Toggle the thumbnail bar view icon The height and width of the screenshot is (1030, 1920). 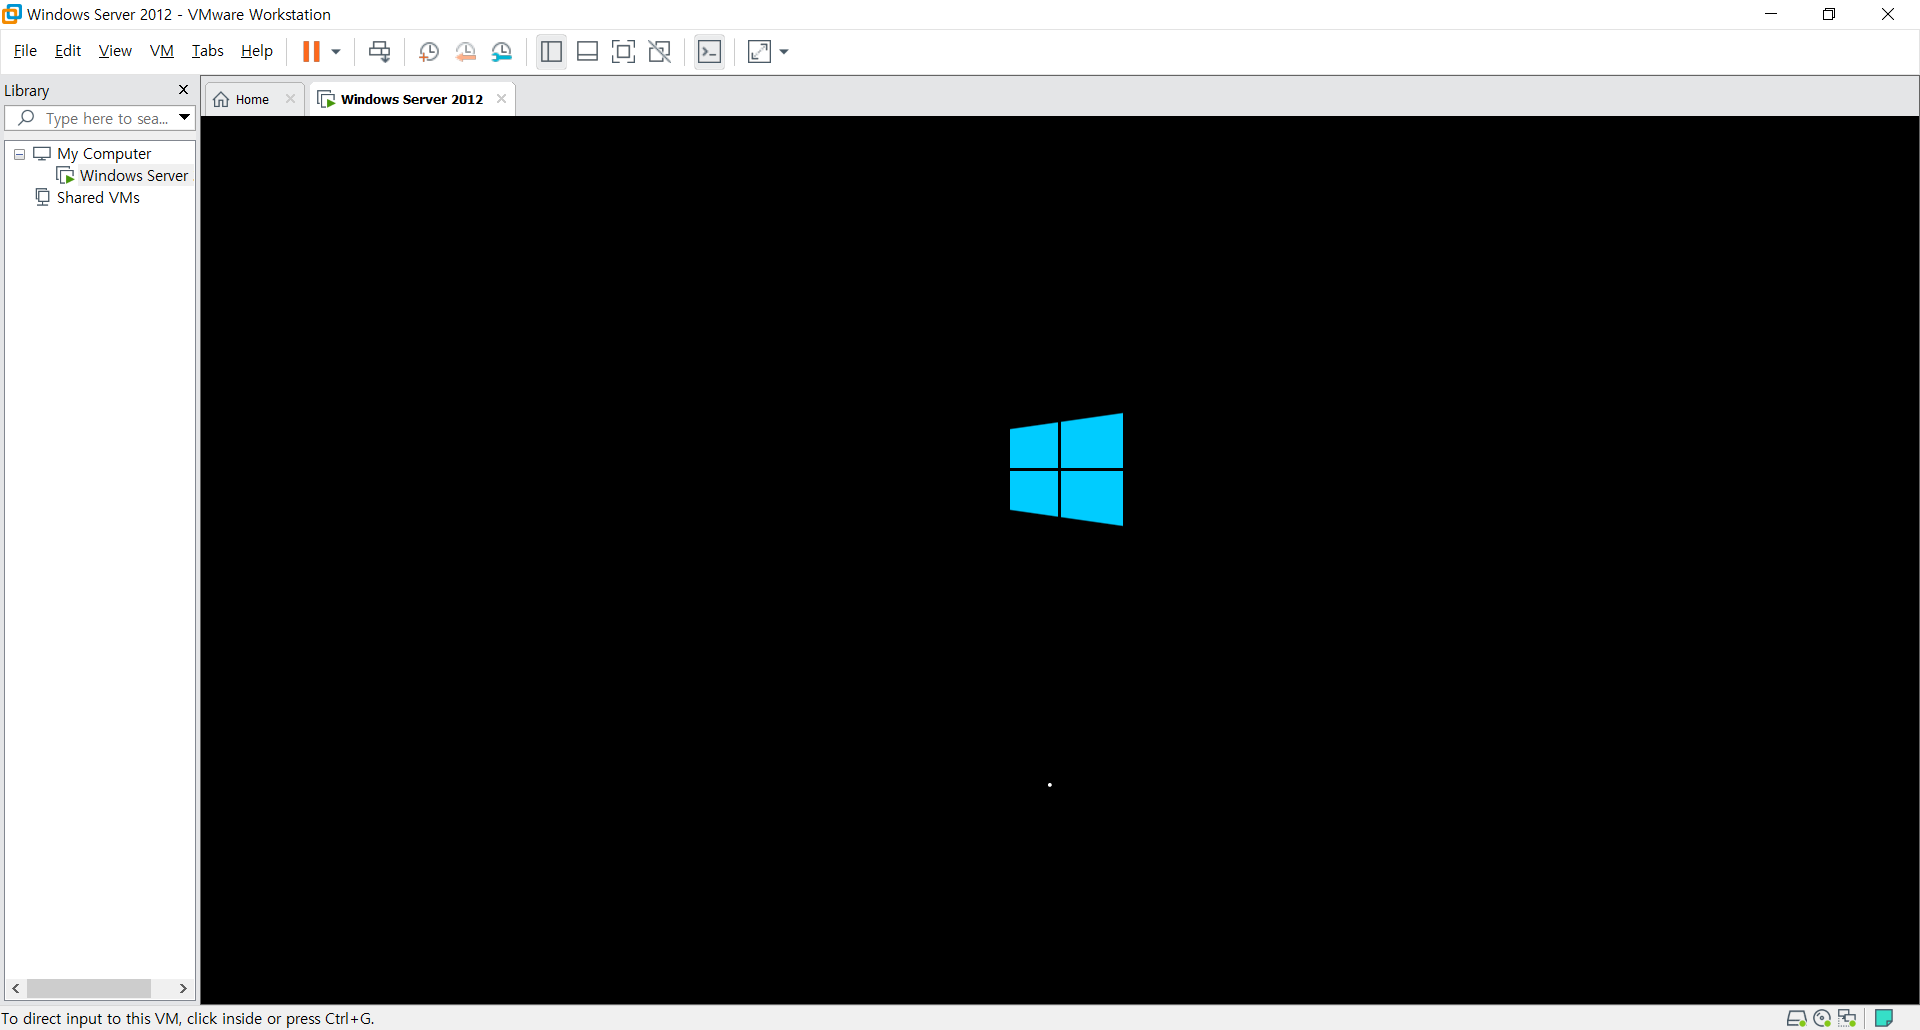tap(588, 52)
